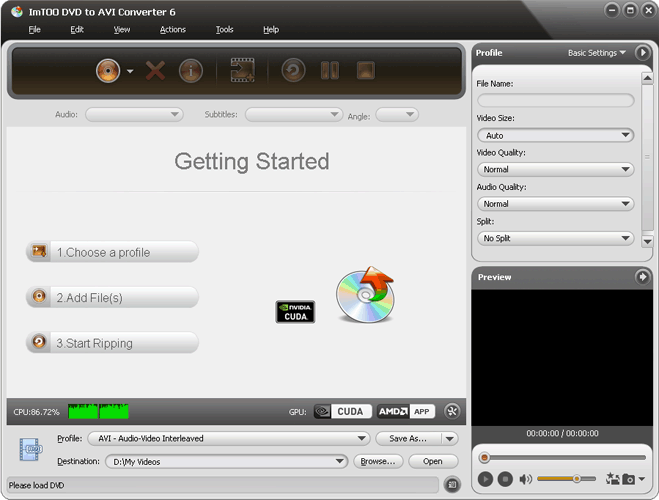Click the GPU settings wrench icon
The image size is (659, 500).
[451, 411]
